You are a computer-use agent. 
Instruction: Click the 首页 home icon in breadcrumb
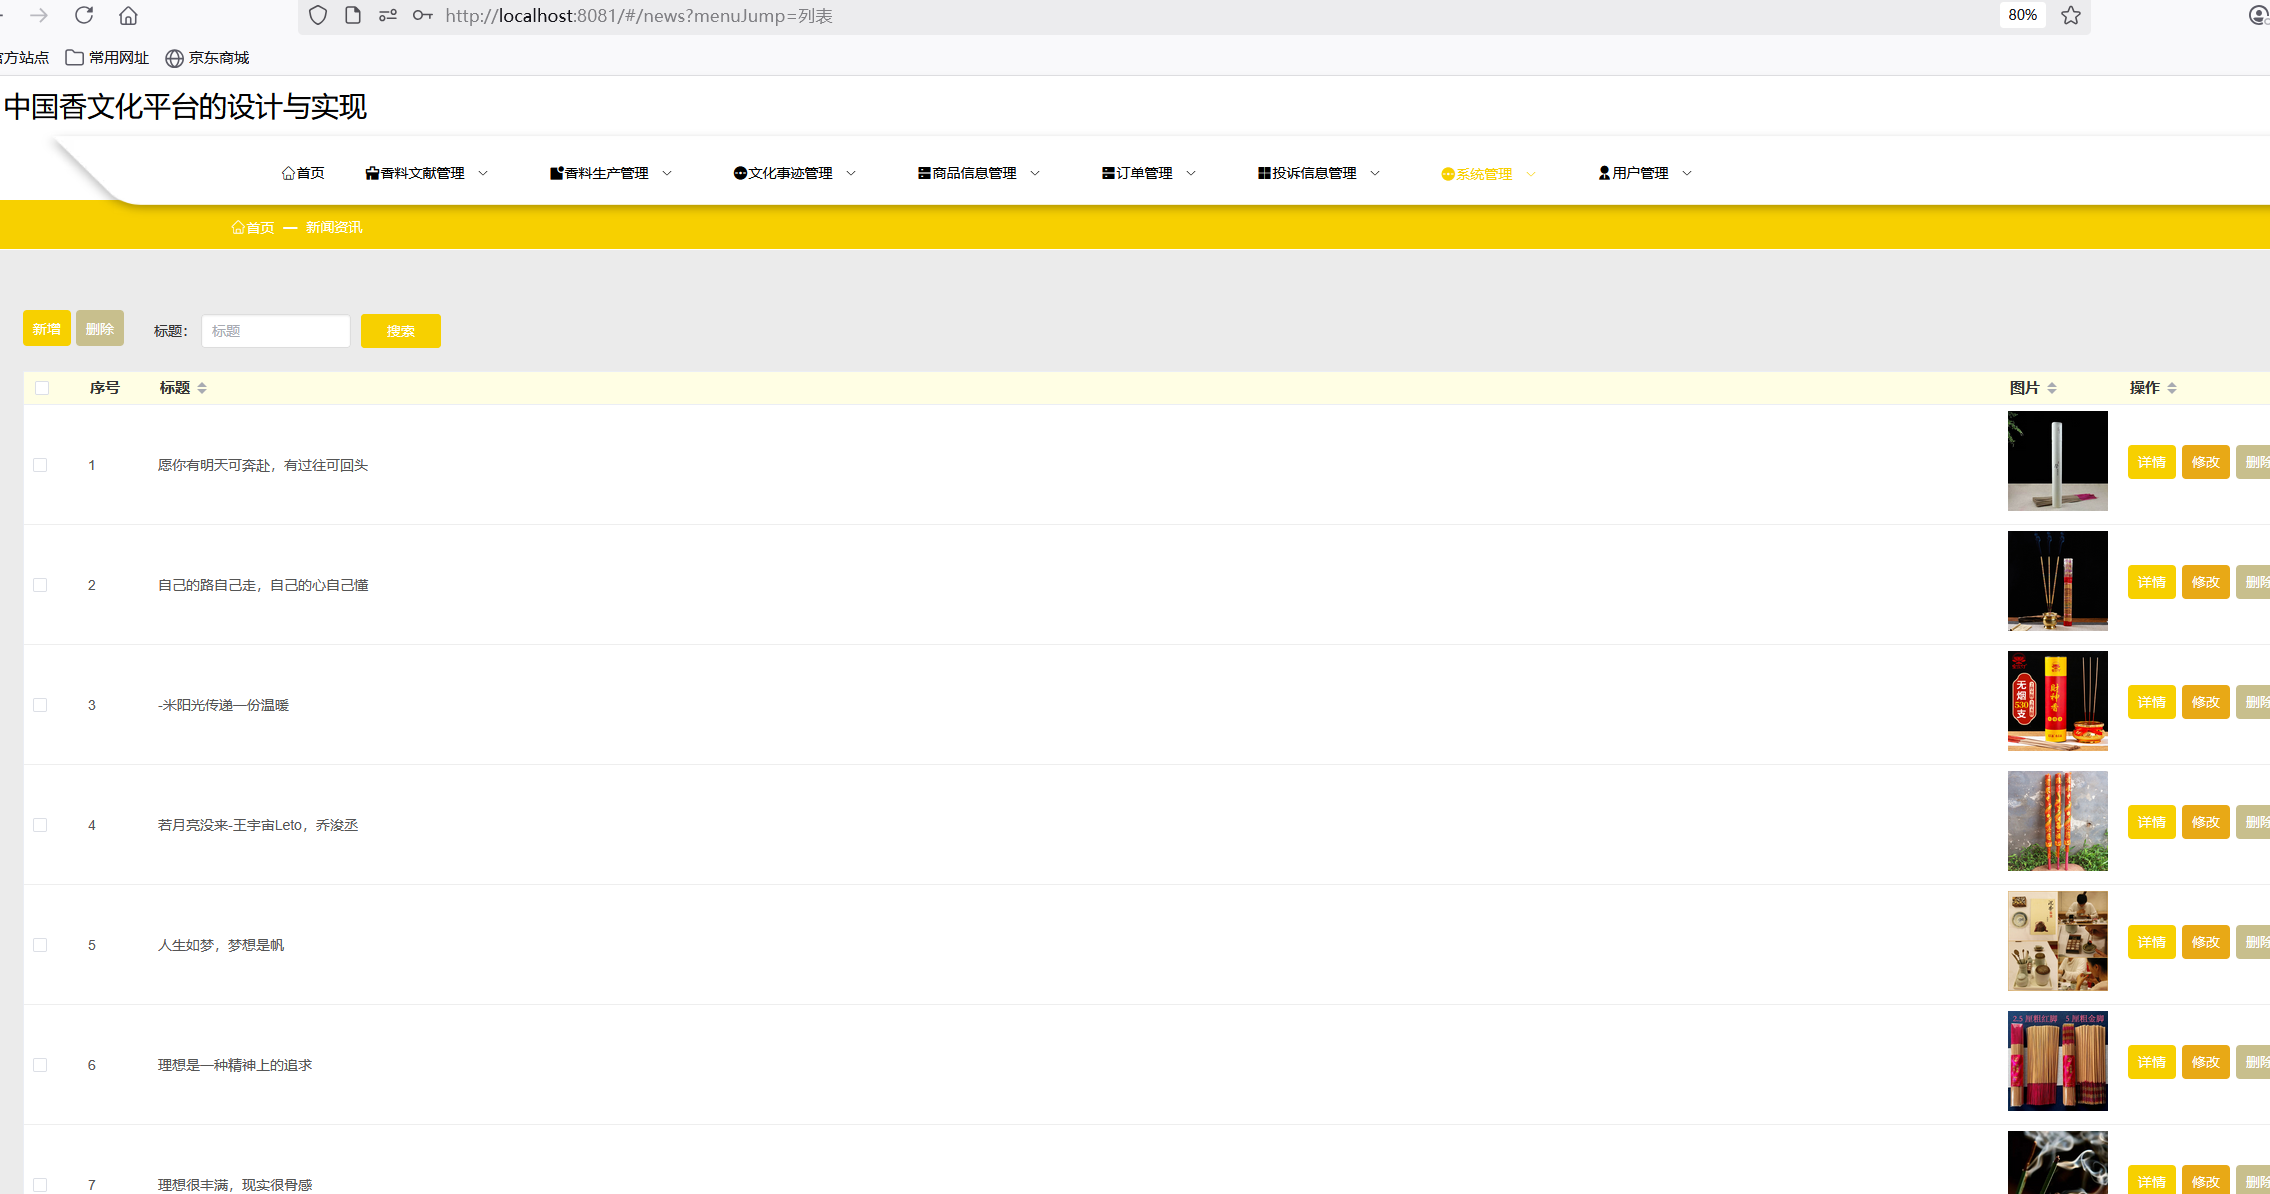point(238,228)
